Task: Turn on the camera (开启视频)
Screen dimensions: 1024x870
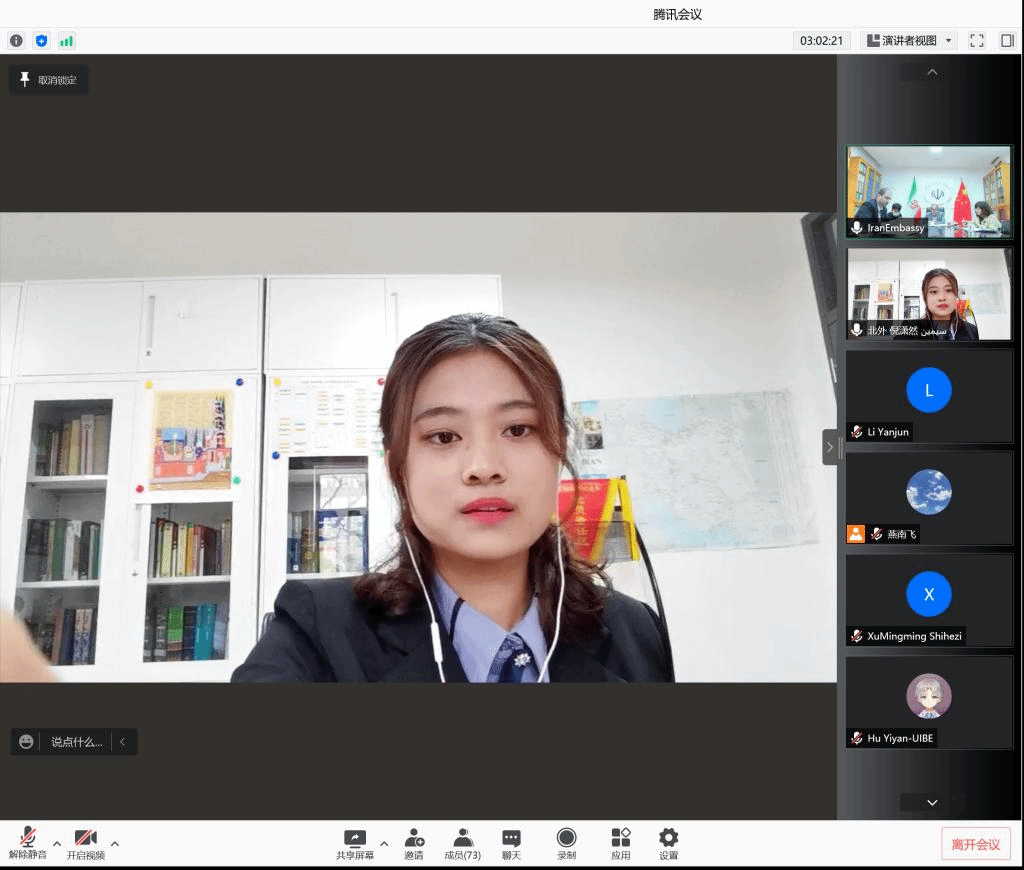Action: point(86,844)
